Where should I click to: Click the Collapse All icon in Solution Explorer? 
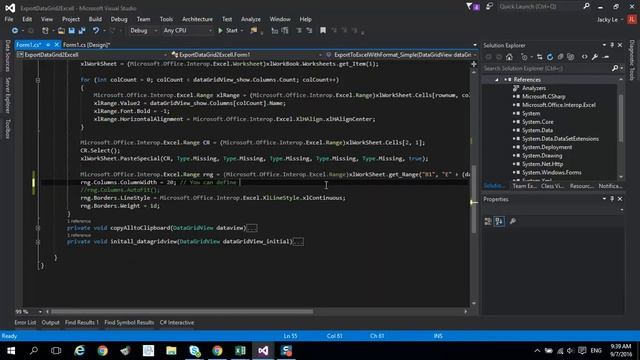click(560, 57)
